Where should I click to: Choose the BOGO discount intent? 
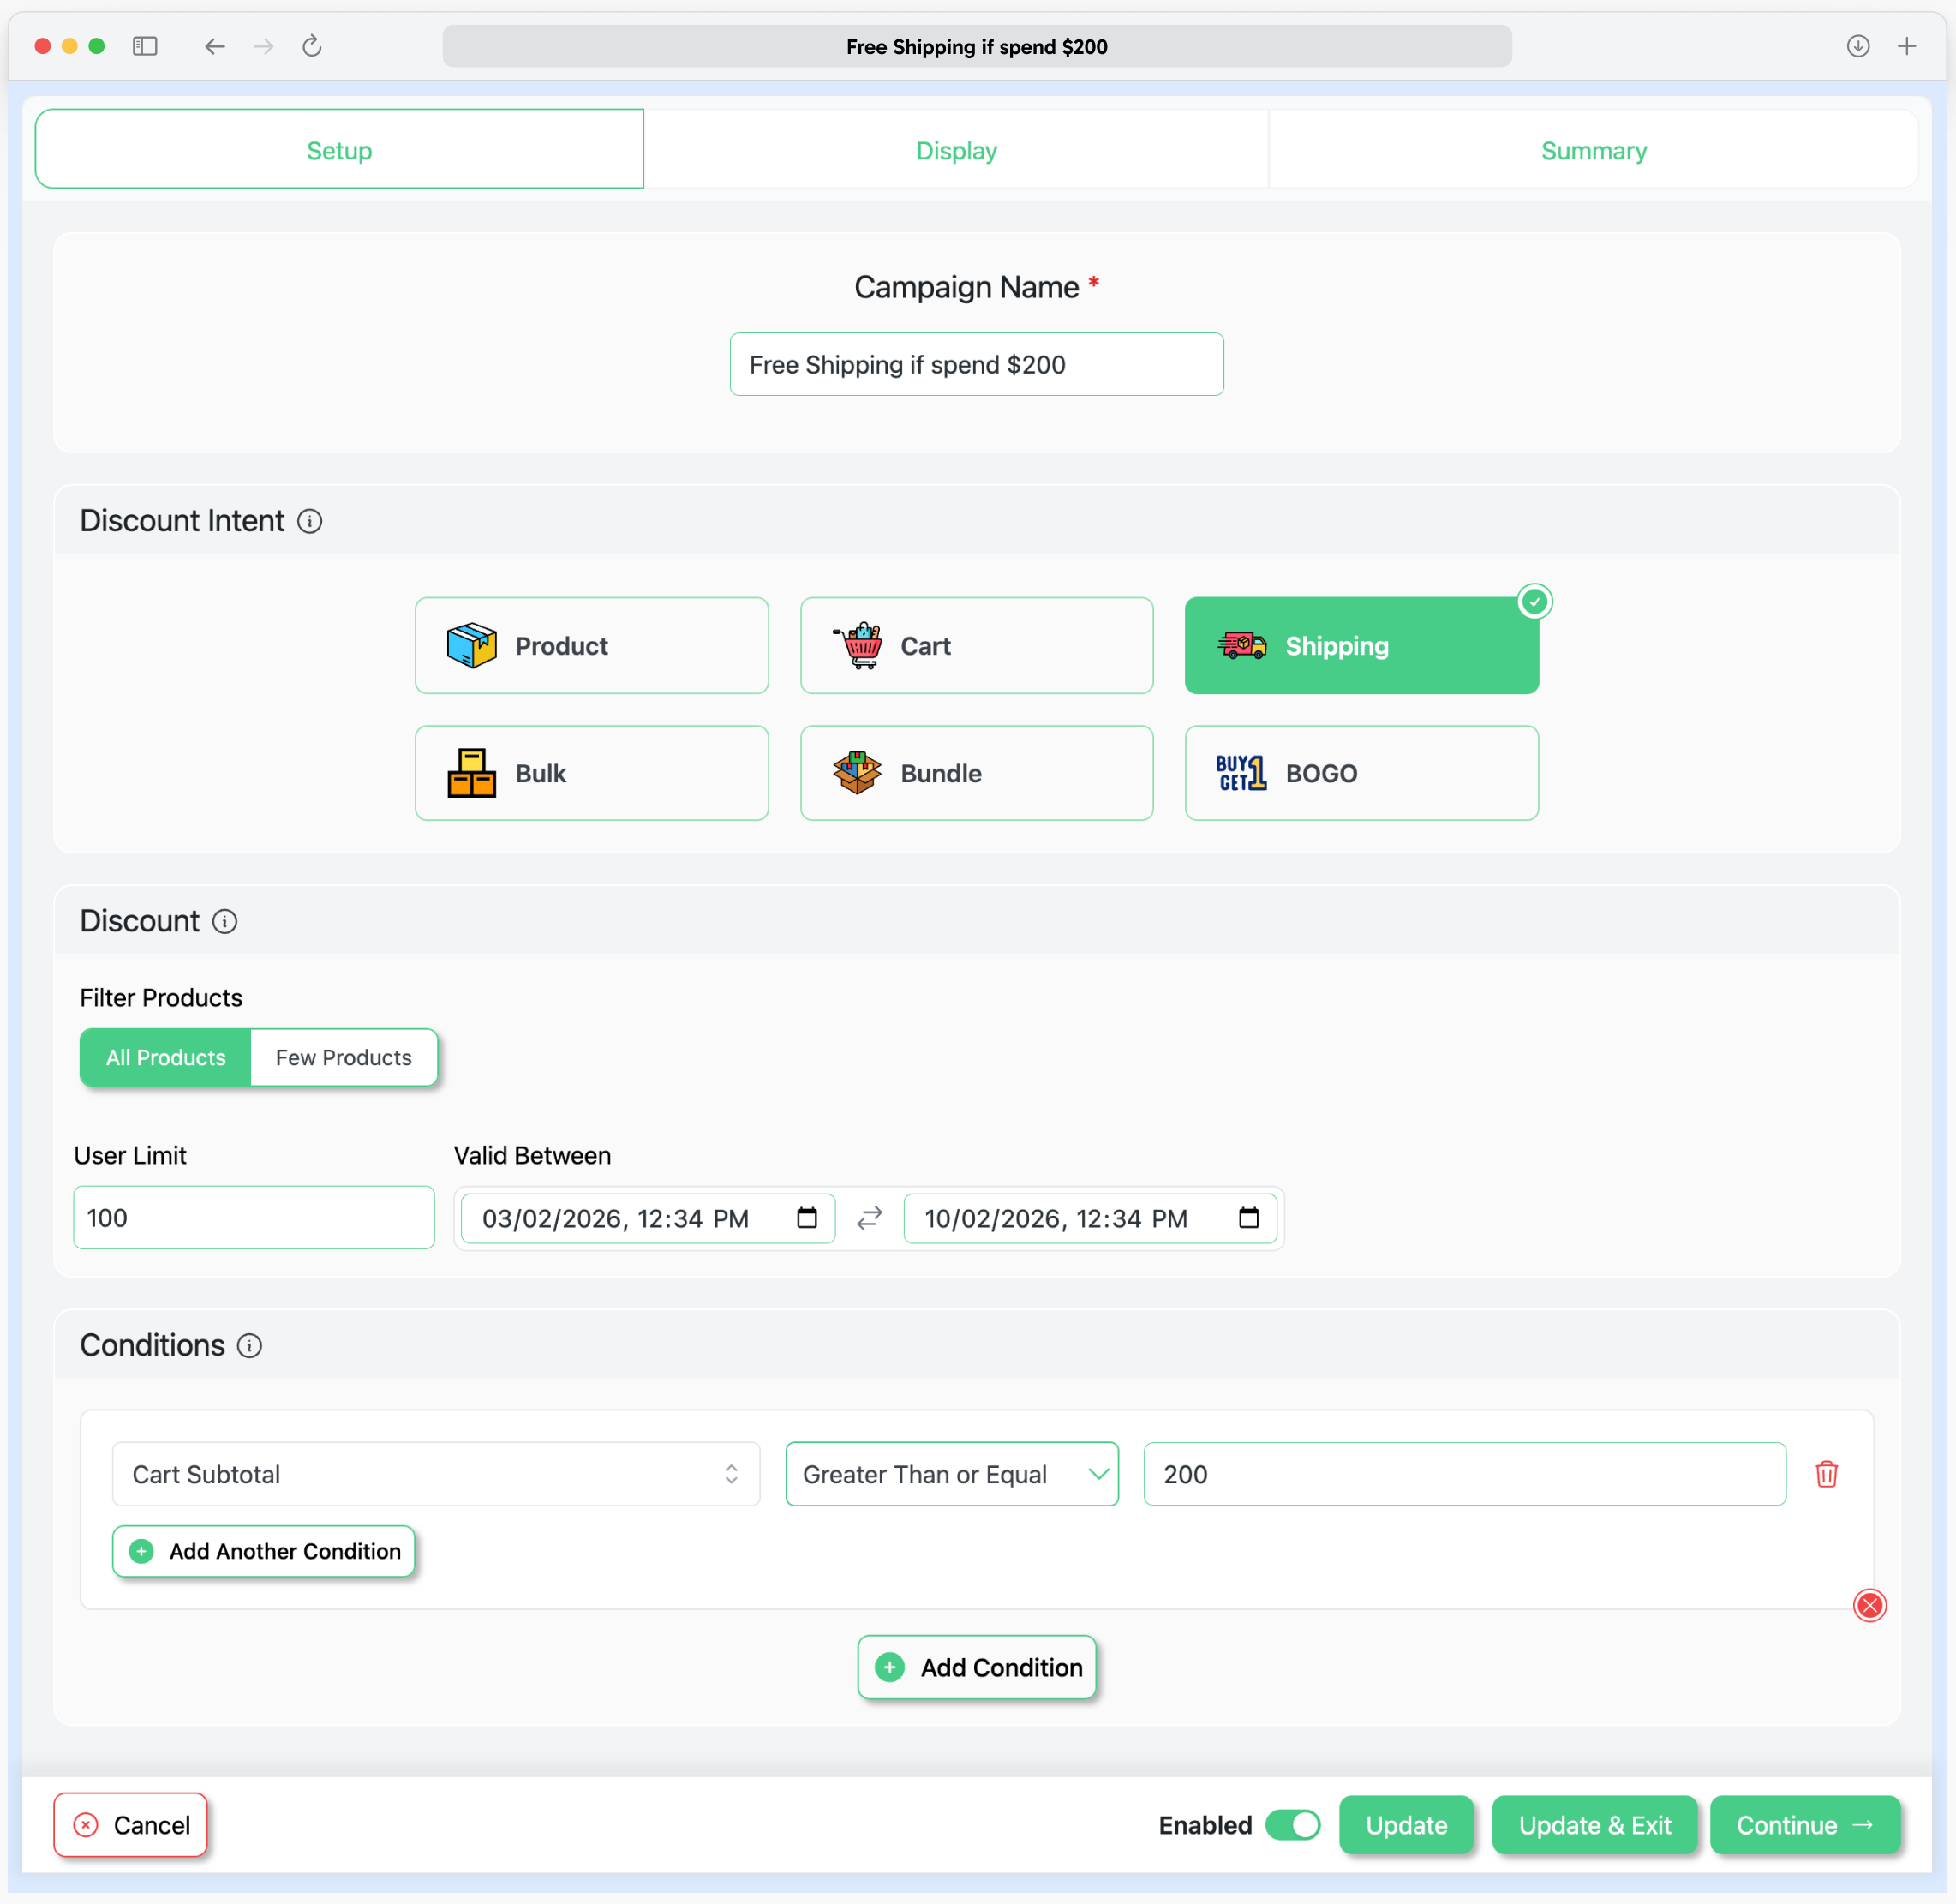(1361, 773)
